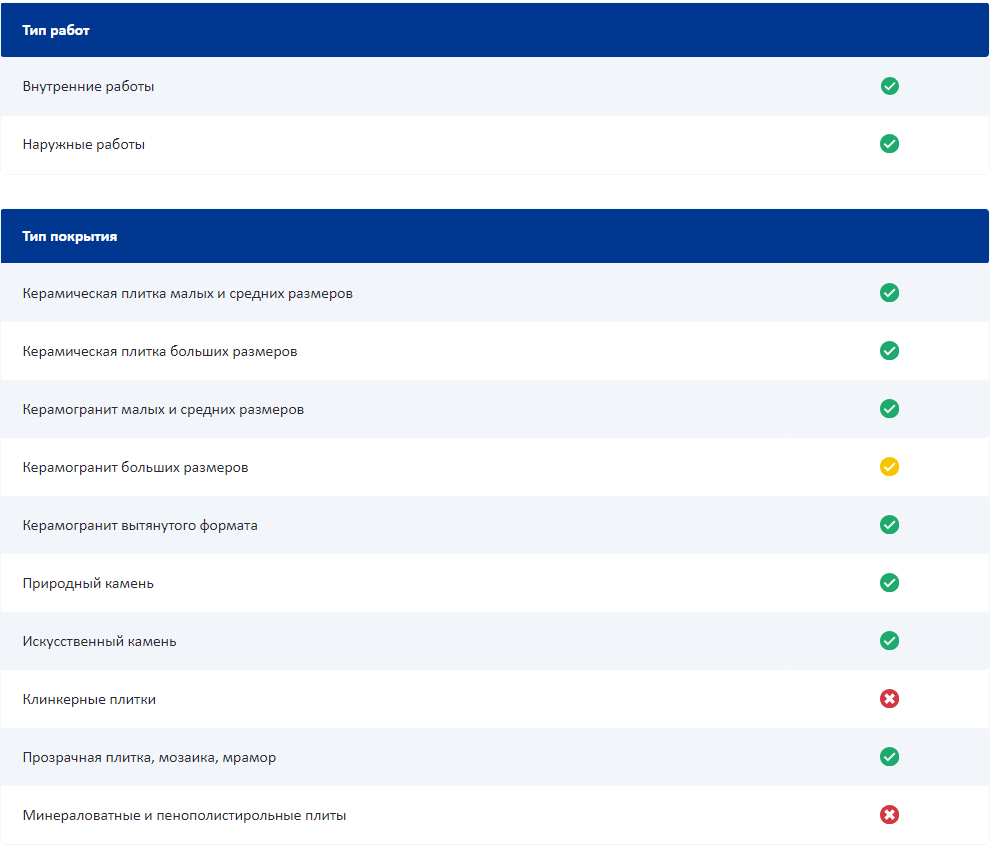990x849 pixels.
Task: Click the Искусственный камень row text
Action: (x=99, y=642)
